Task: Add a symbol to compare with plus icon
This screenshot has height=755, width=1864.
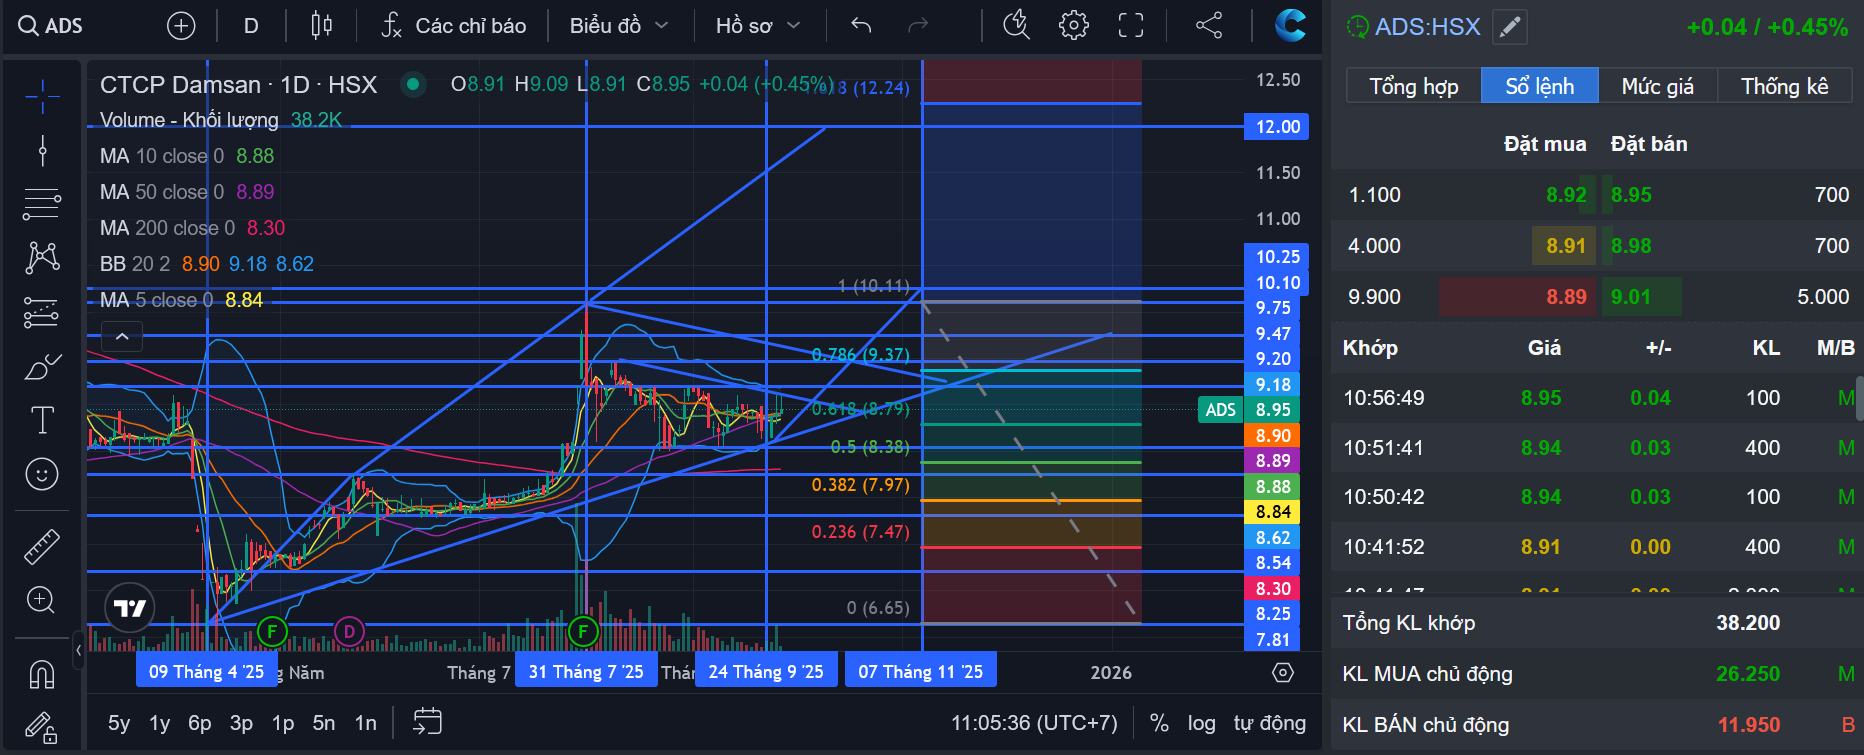Action: click(181, 26)
